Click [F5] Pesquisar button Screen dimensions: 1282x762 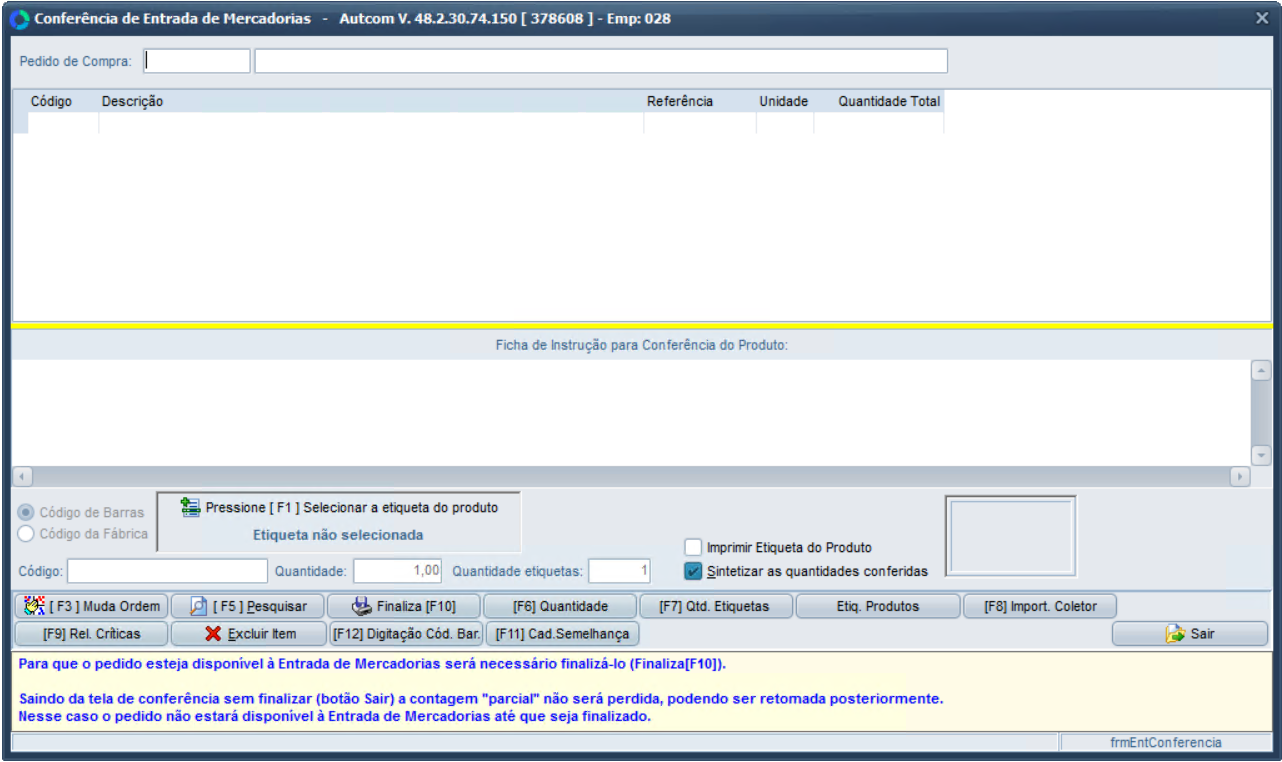(x=248, y=606)
